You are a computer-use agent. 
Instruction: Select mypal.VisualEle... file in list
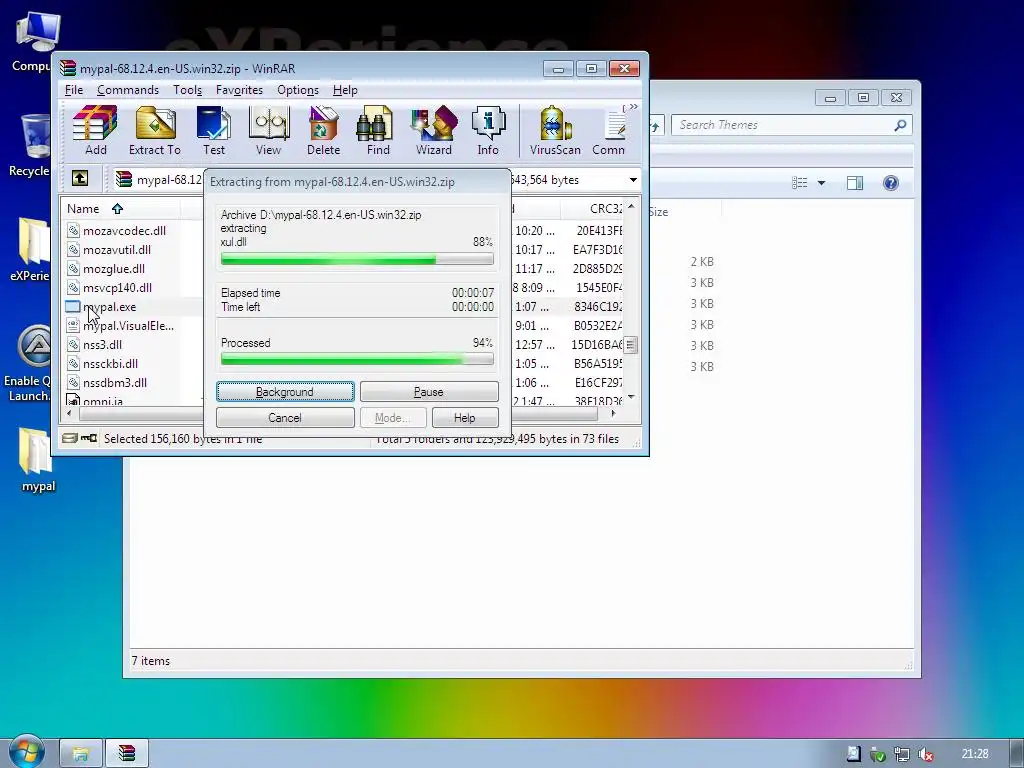click(x=128, y=325)
